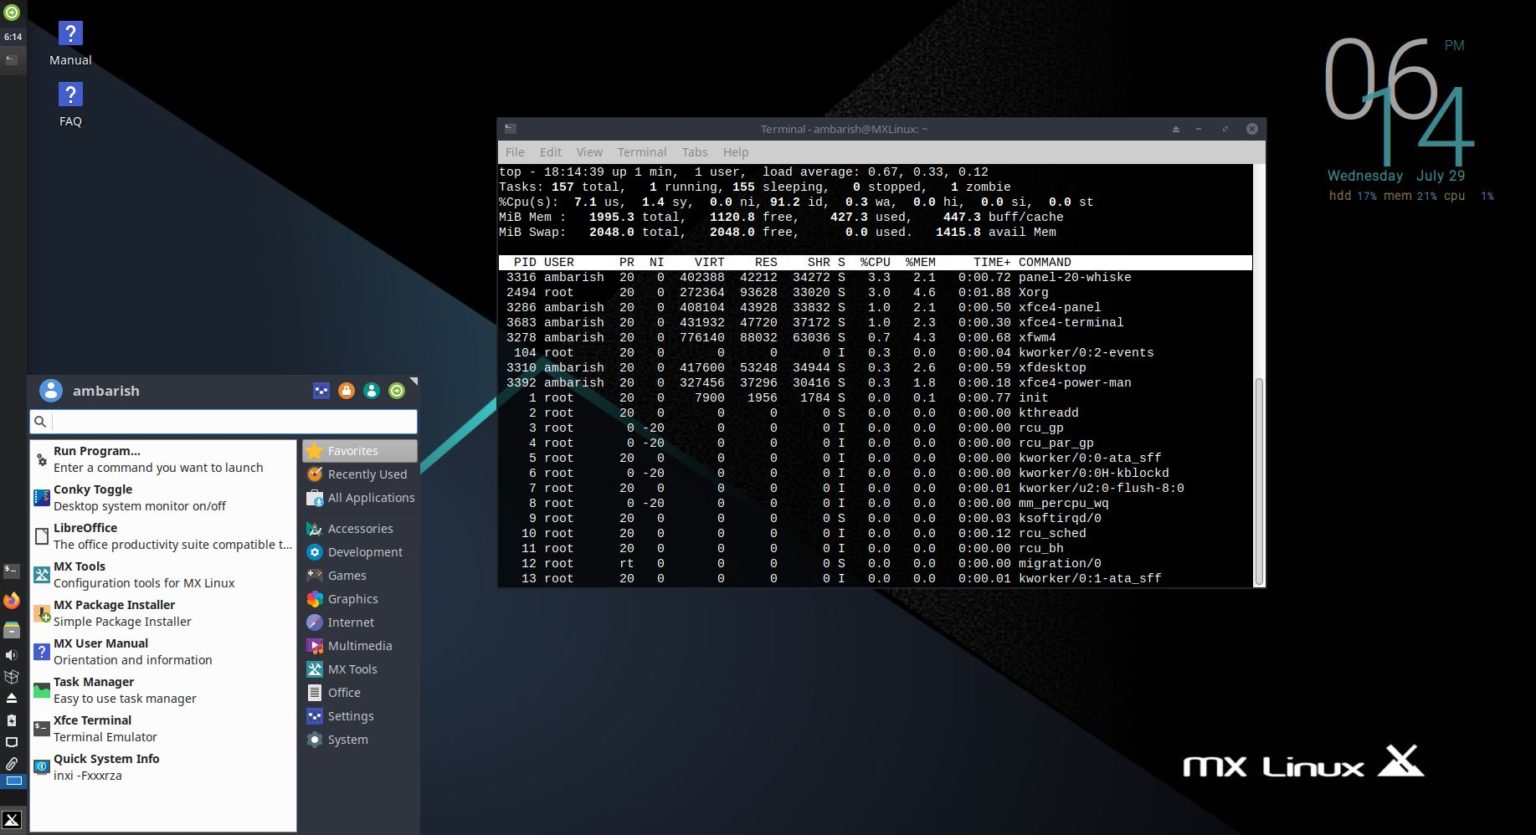
Task: Click the panel-20-whiske process row
Action: [x=875, y=277]
